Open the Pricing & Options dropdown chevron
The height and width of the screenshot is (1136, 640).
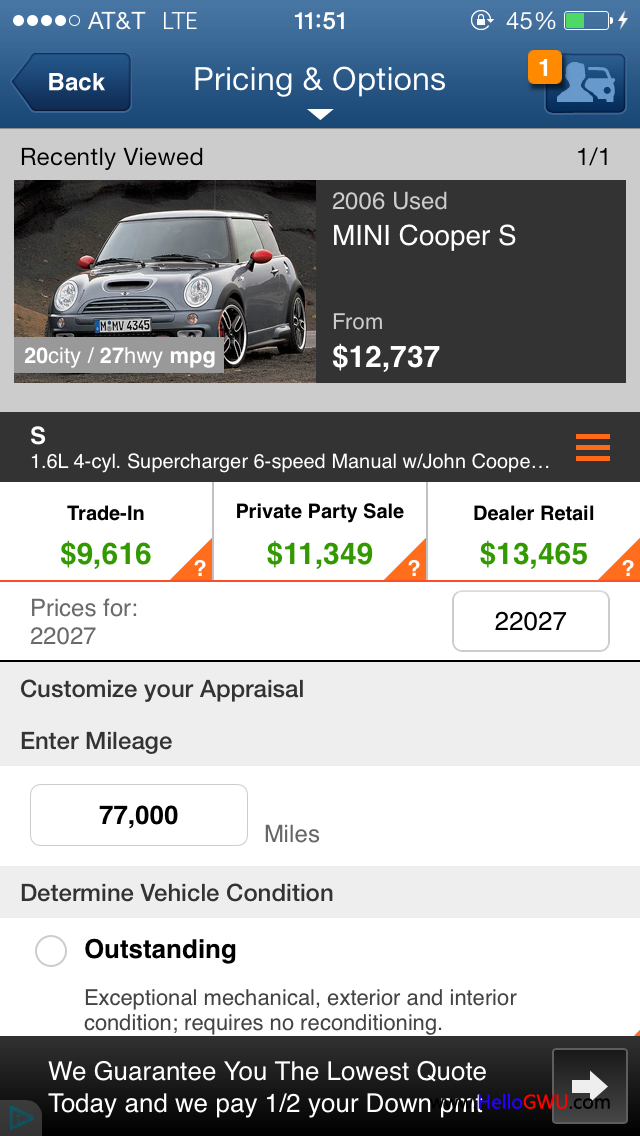point(319,114)
